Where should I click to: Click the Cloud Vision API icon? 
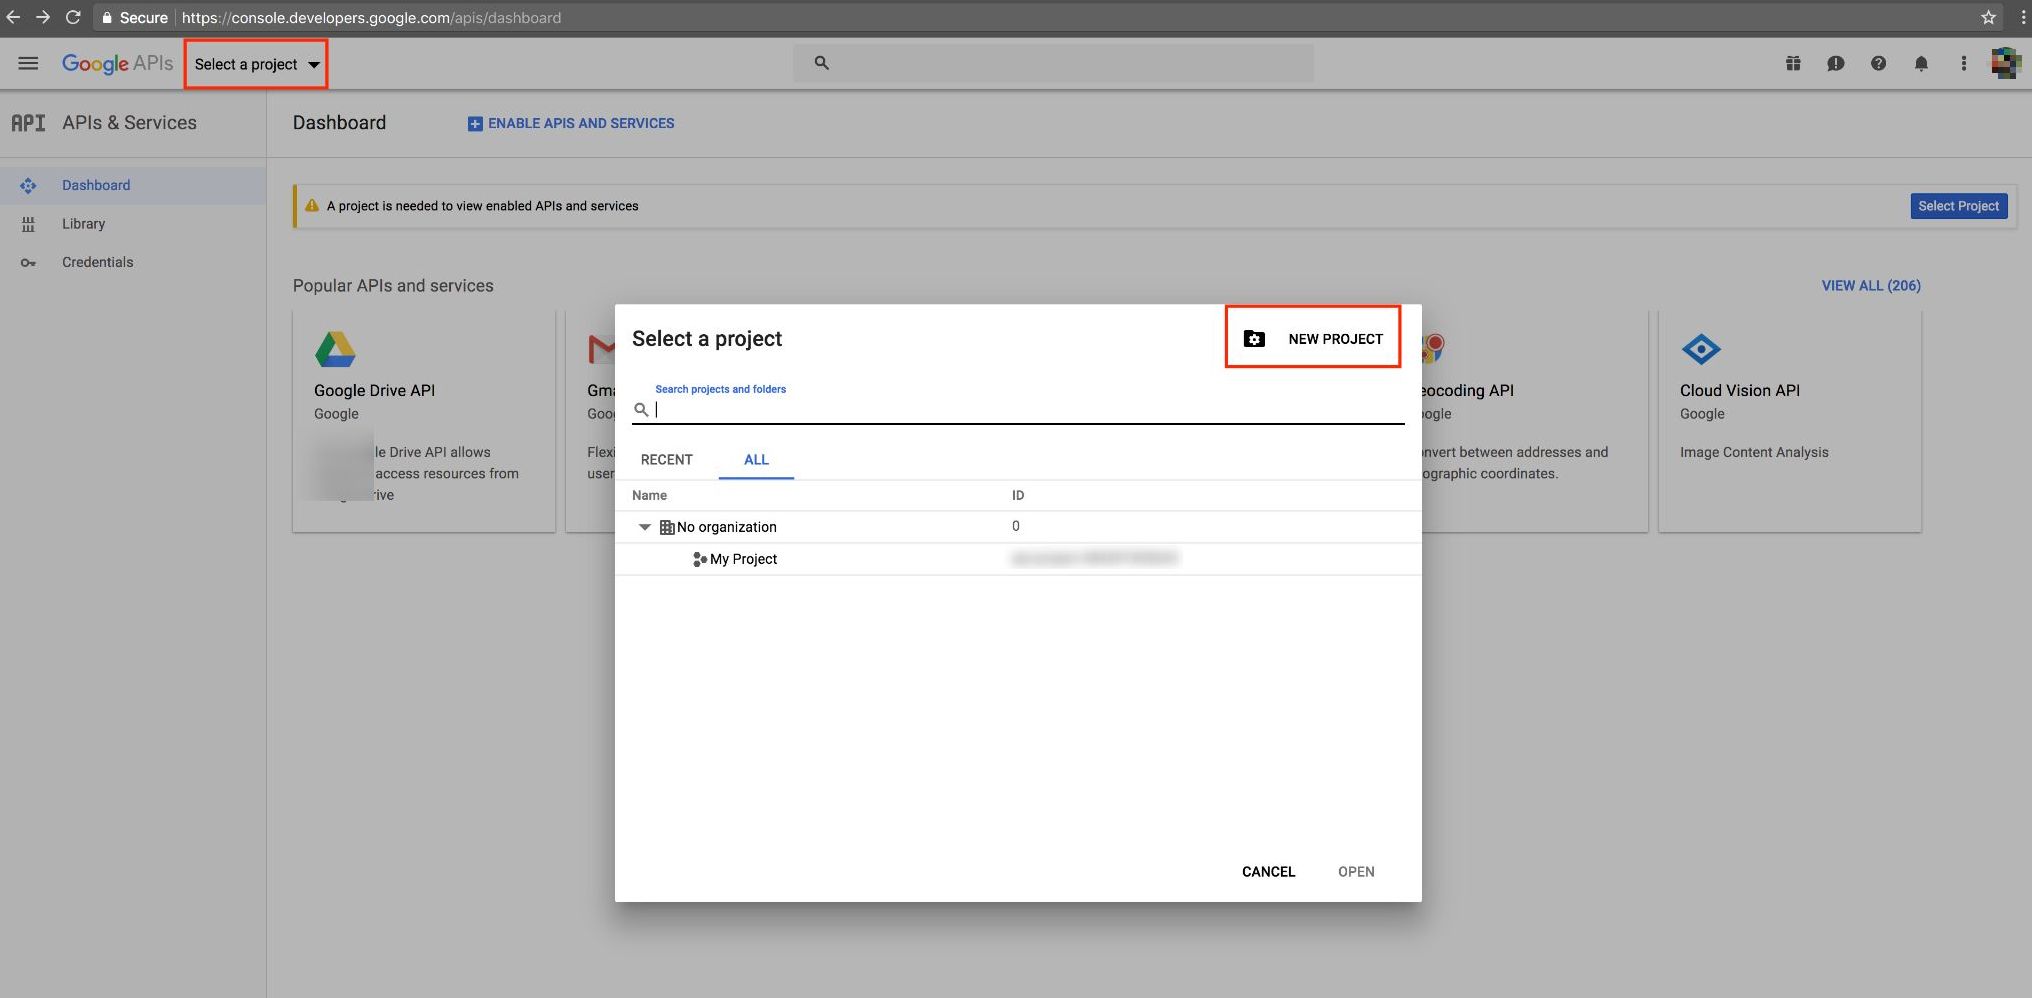(1701, 349)
